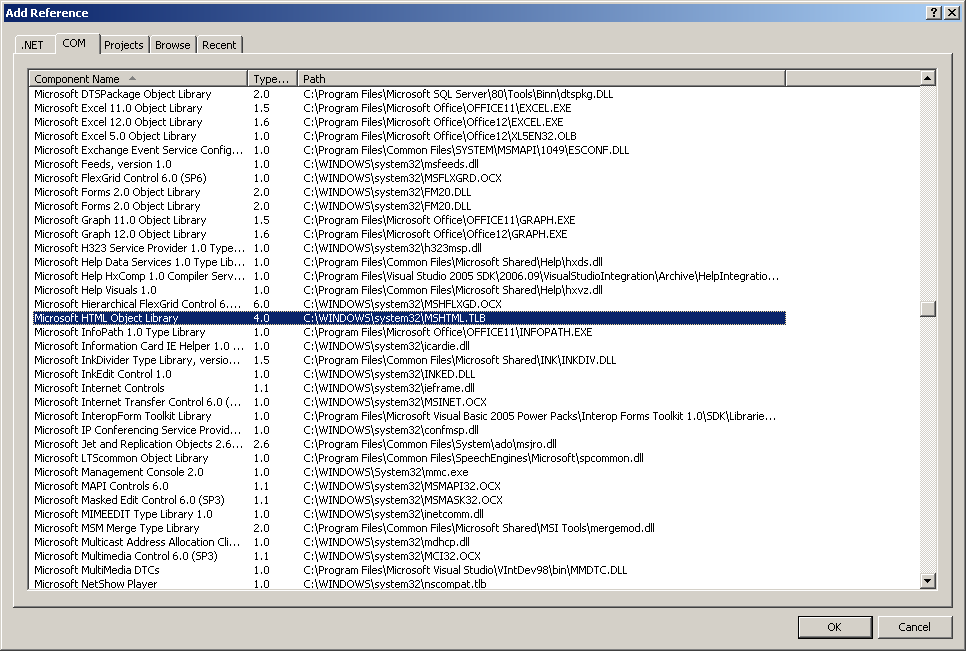Viewport: 966px width, 651px height.
Task: Click path C:\WINDOWS\system32\MSHFLXGD.OCX
Action: pos(402,304)
